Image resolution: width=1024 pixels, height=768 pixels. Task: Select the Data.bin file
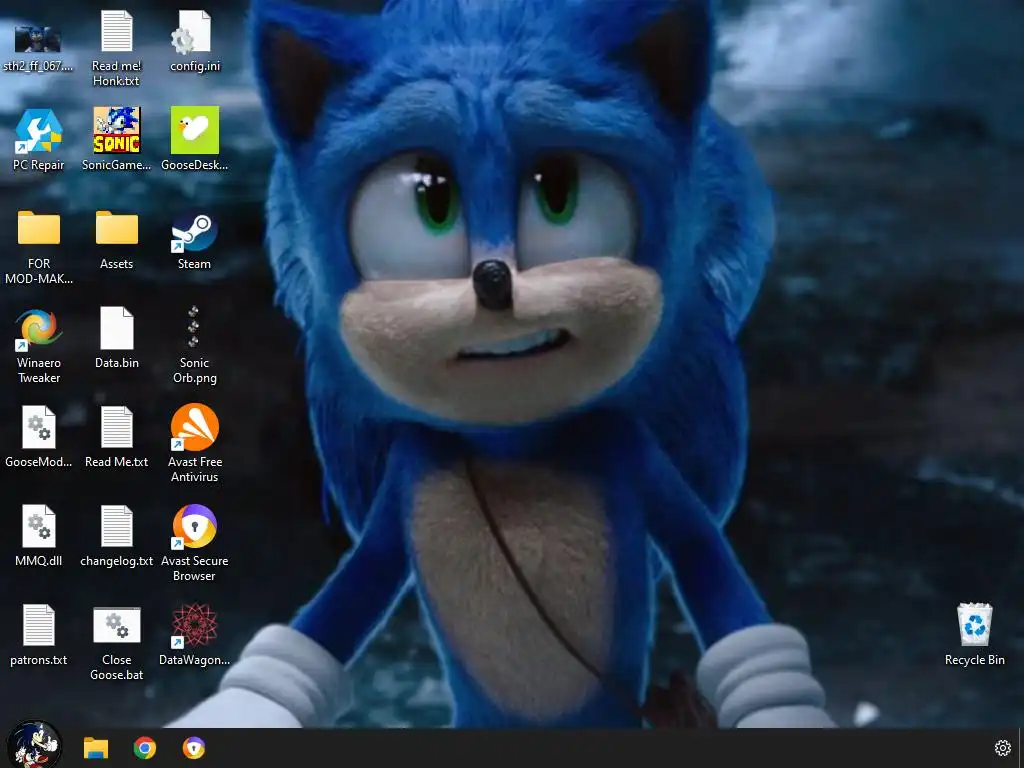pyautogui.click(x=117, y=328)
